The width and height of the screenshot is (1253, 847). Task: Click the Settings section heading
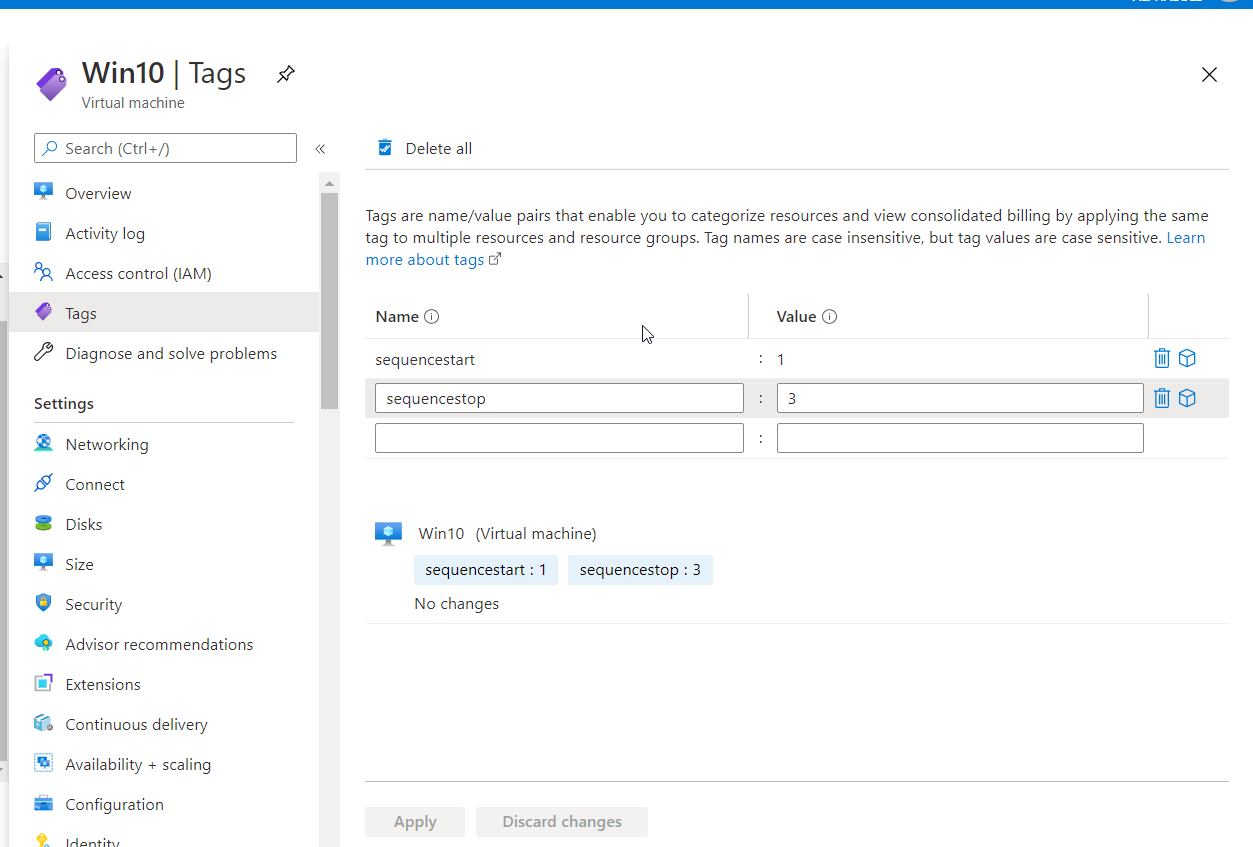coord(64,404)
